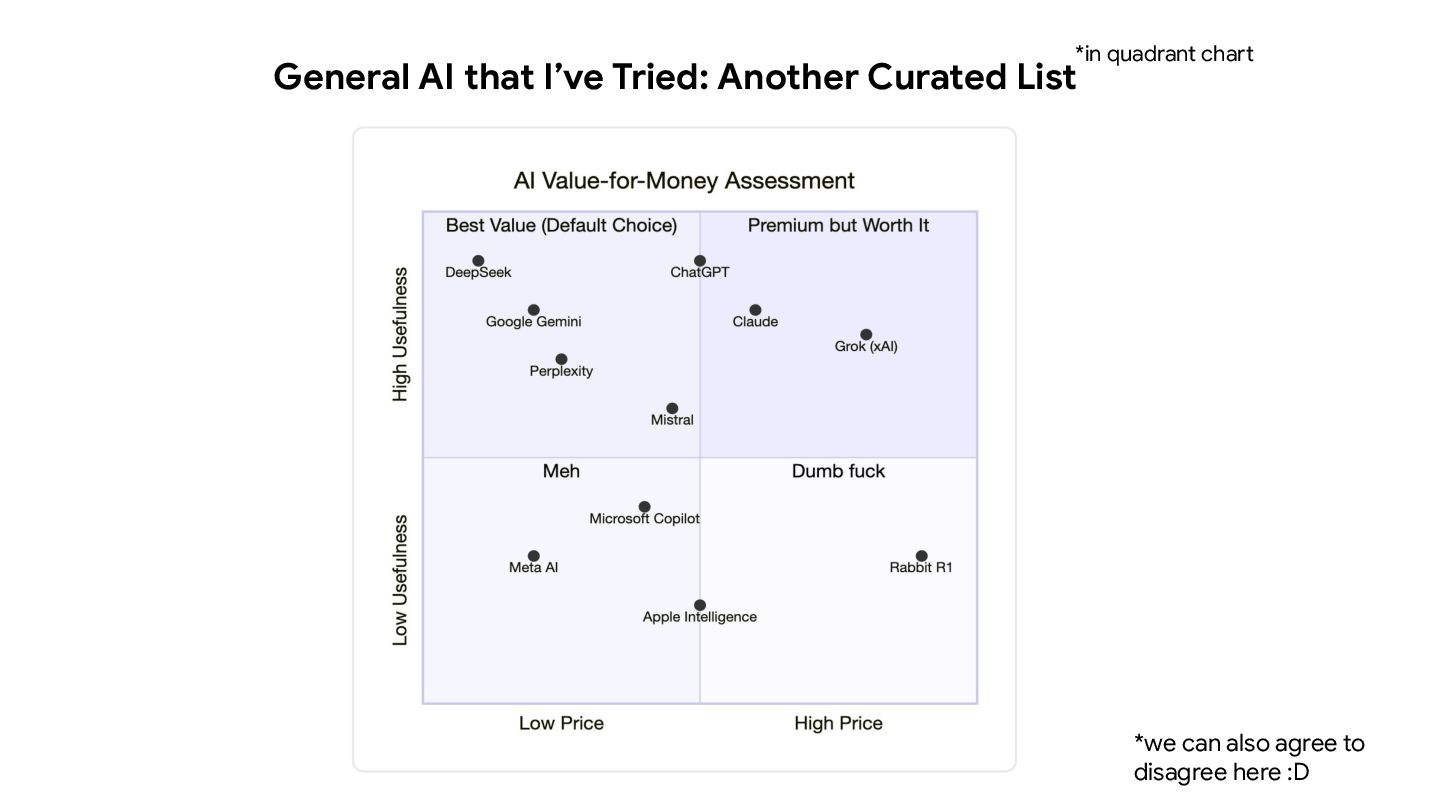Select the Mistral data point dot
This screenshot has height=810, width=1440.
point(672,408)
